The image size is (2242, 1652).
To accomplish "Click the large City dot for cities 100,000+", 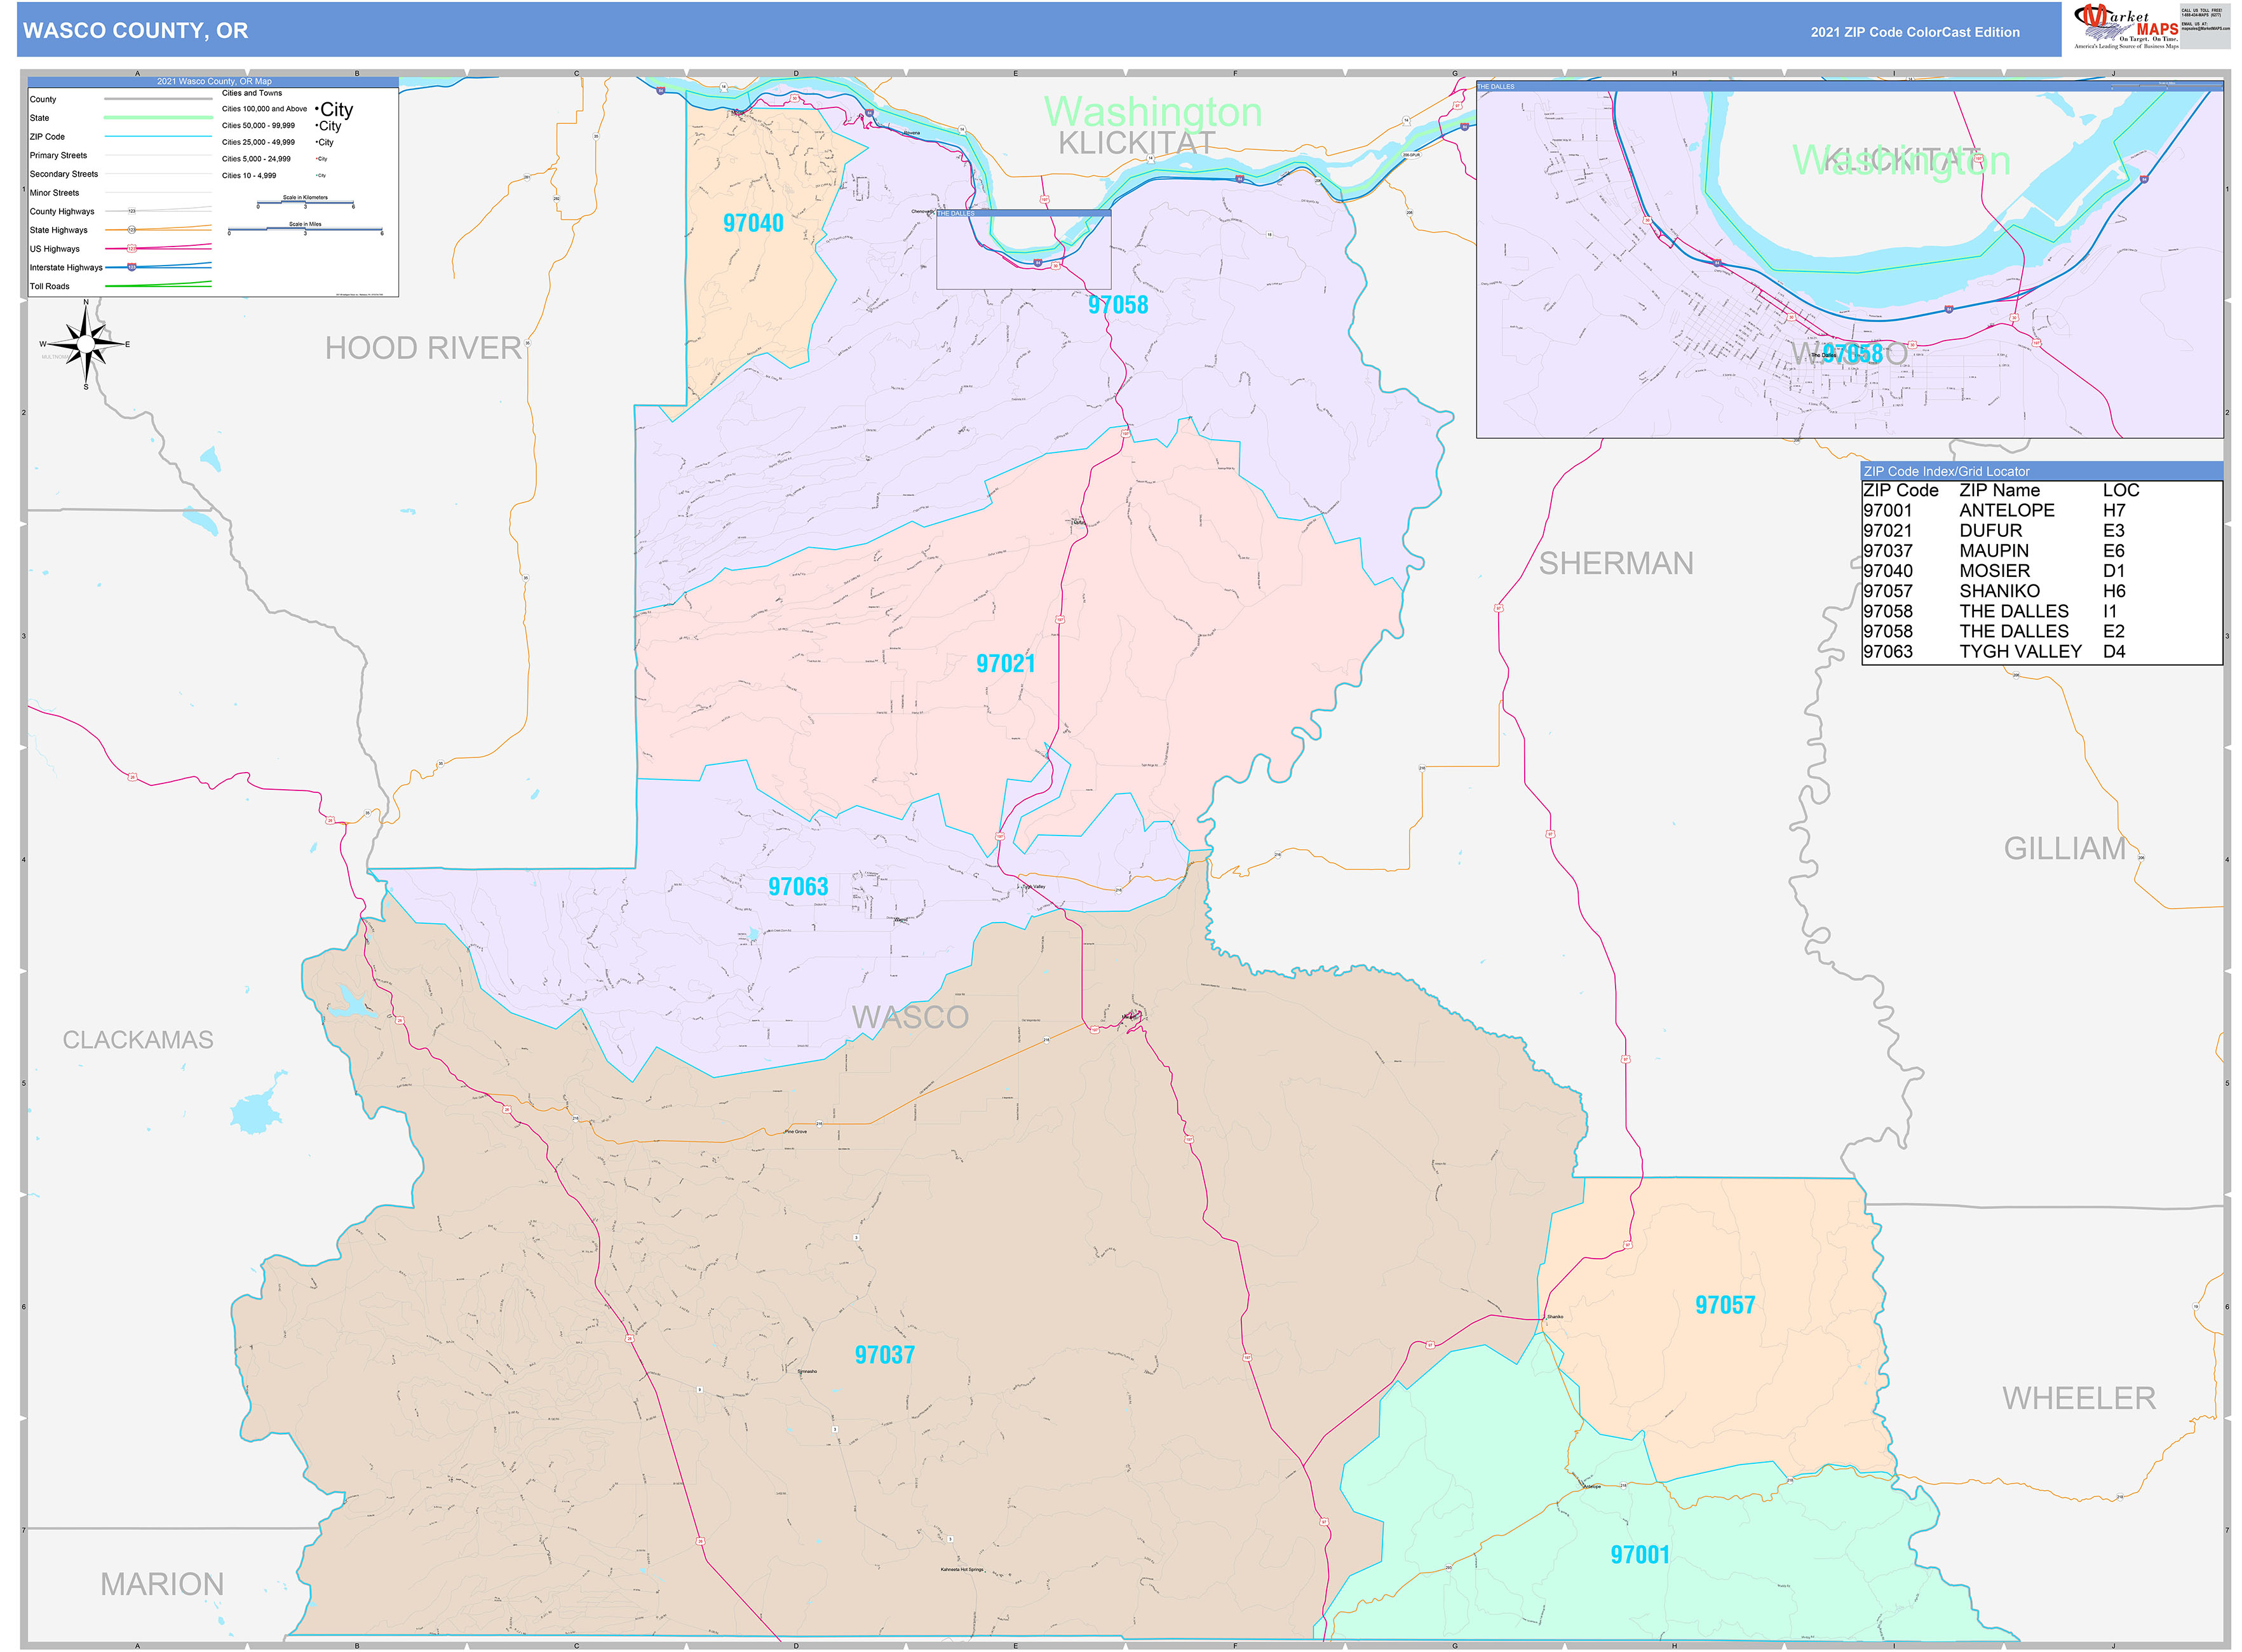I will [316, 108].
